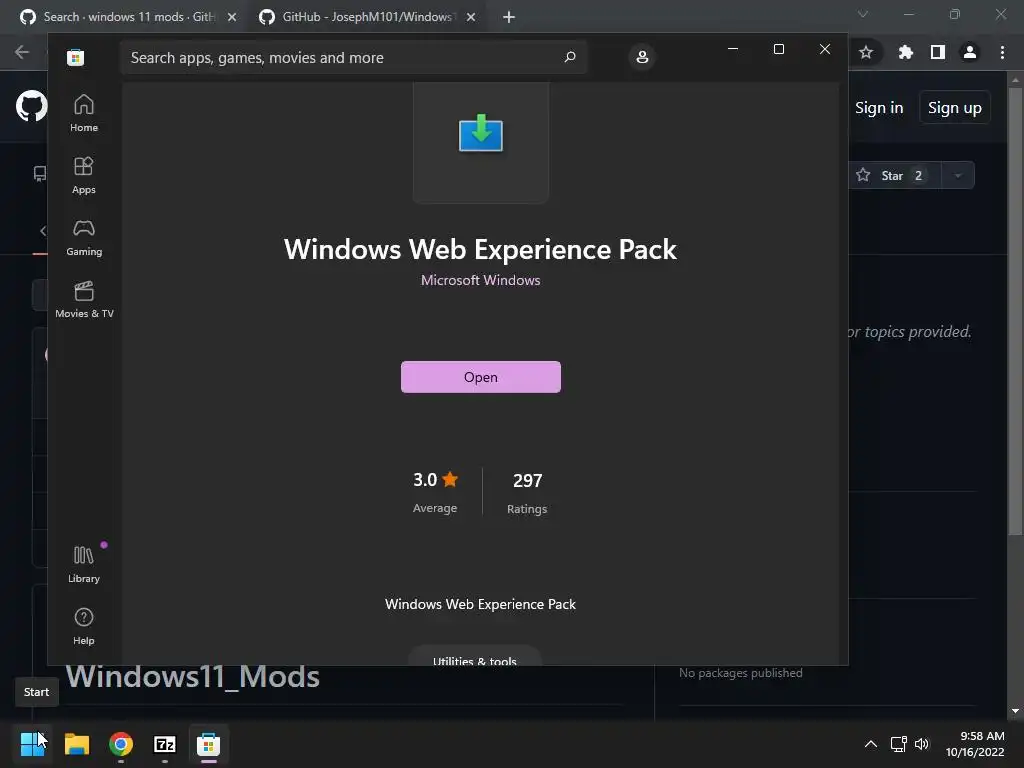1024x768 pixels.
Task: Open Movies & TV section in Store
Action: (x=84, y=300)
